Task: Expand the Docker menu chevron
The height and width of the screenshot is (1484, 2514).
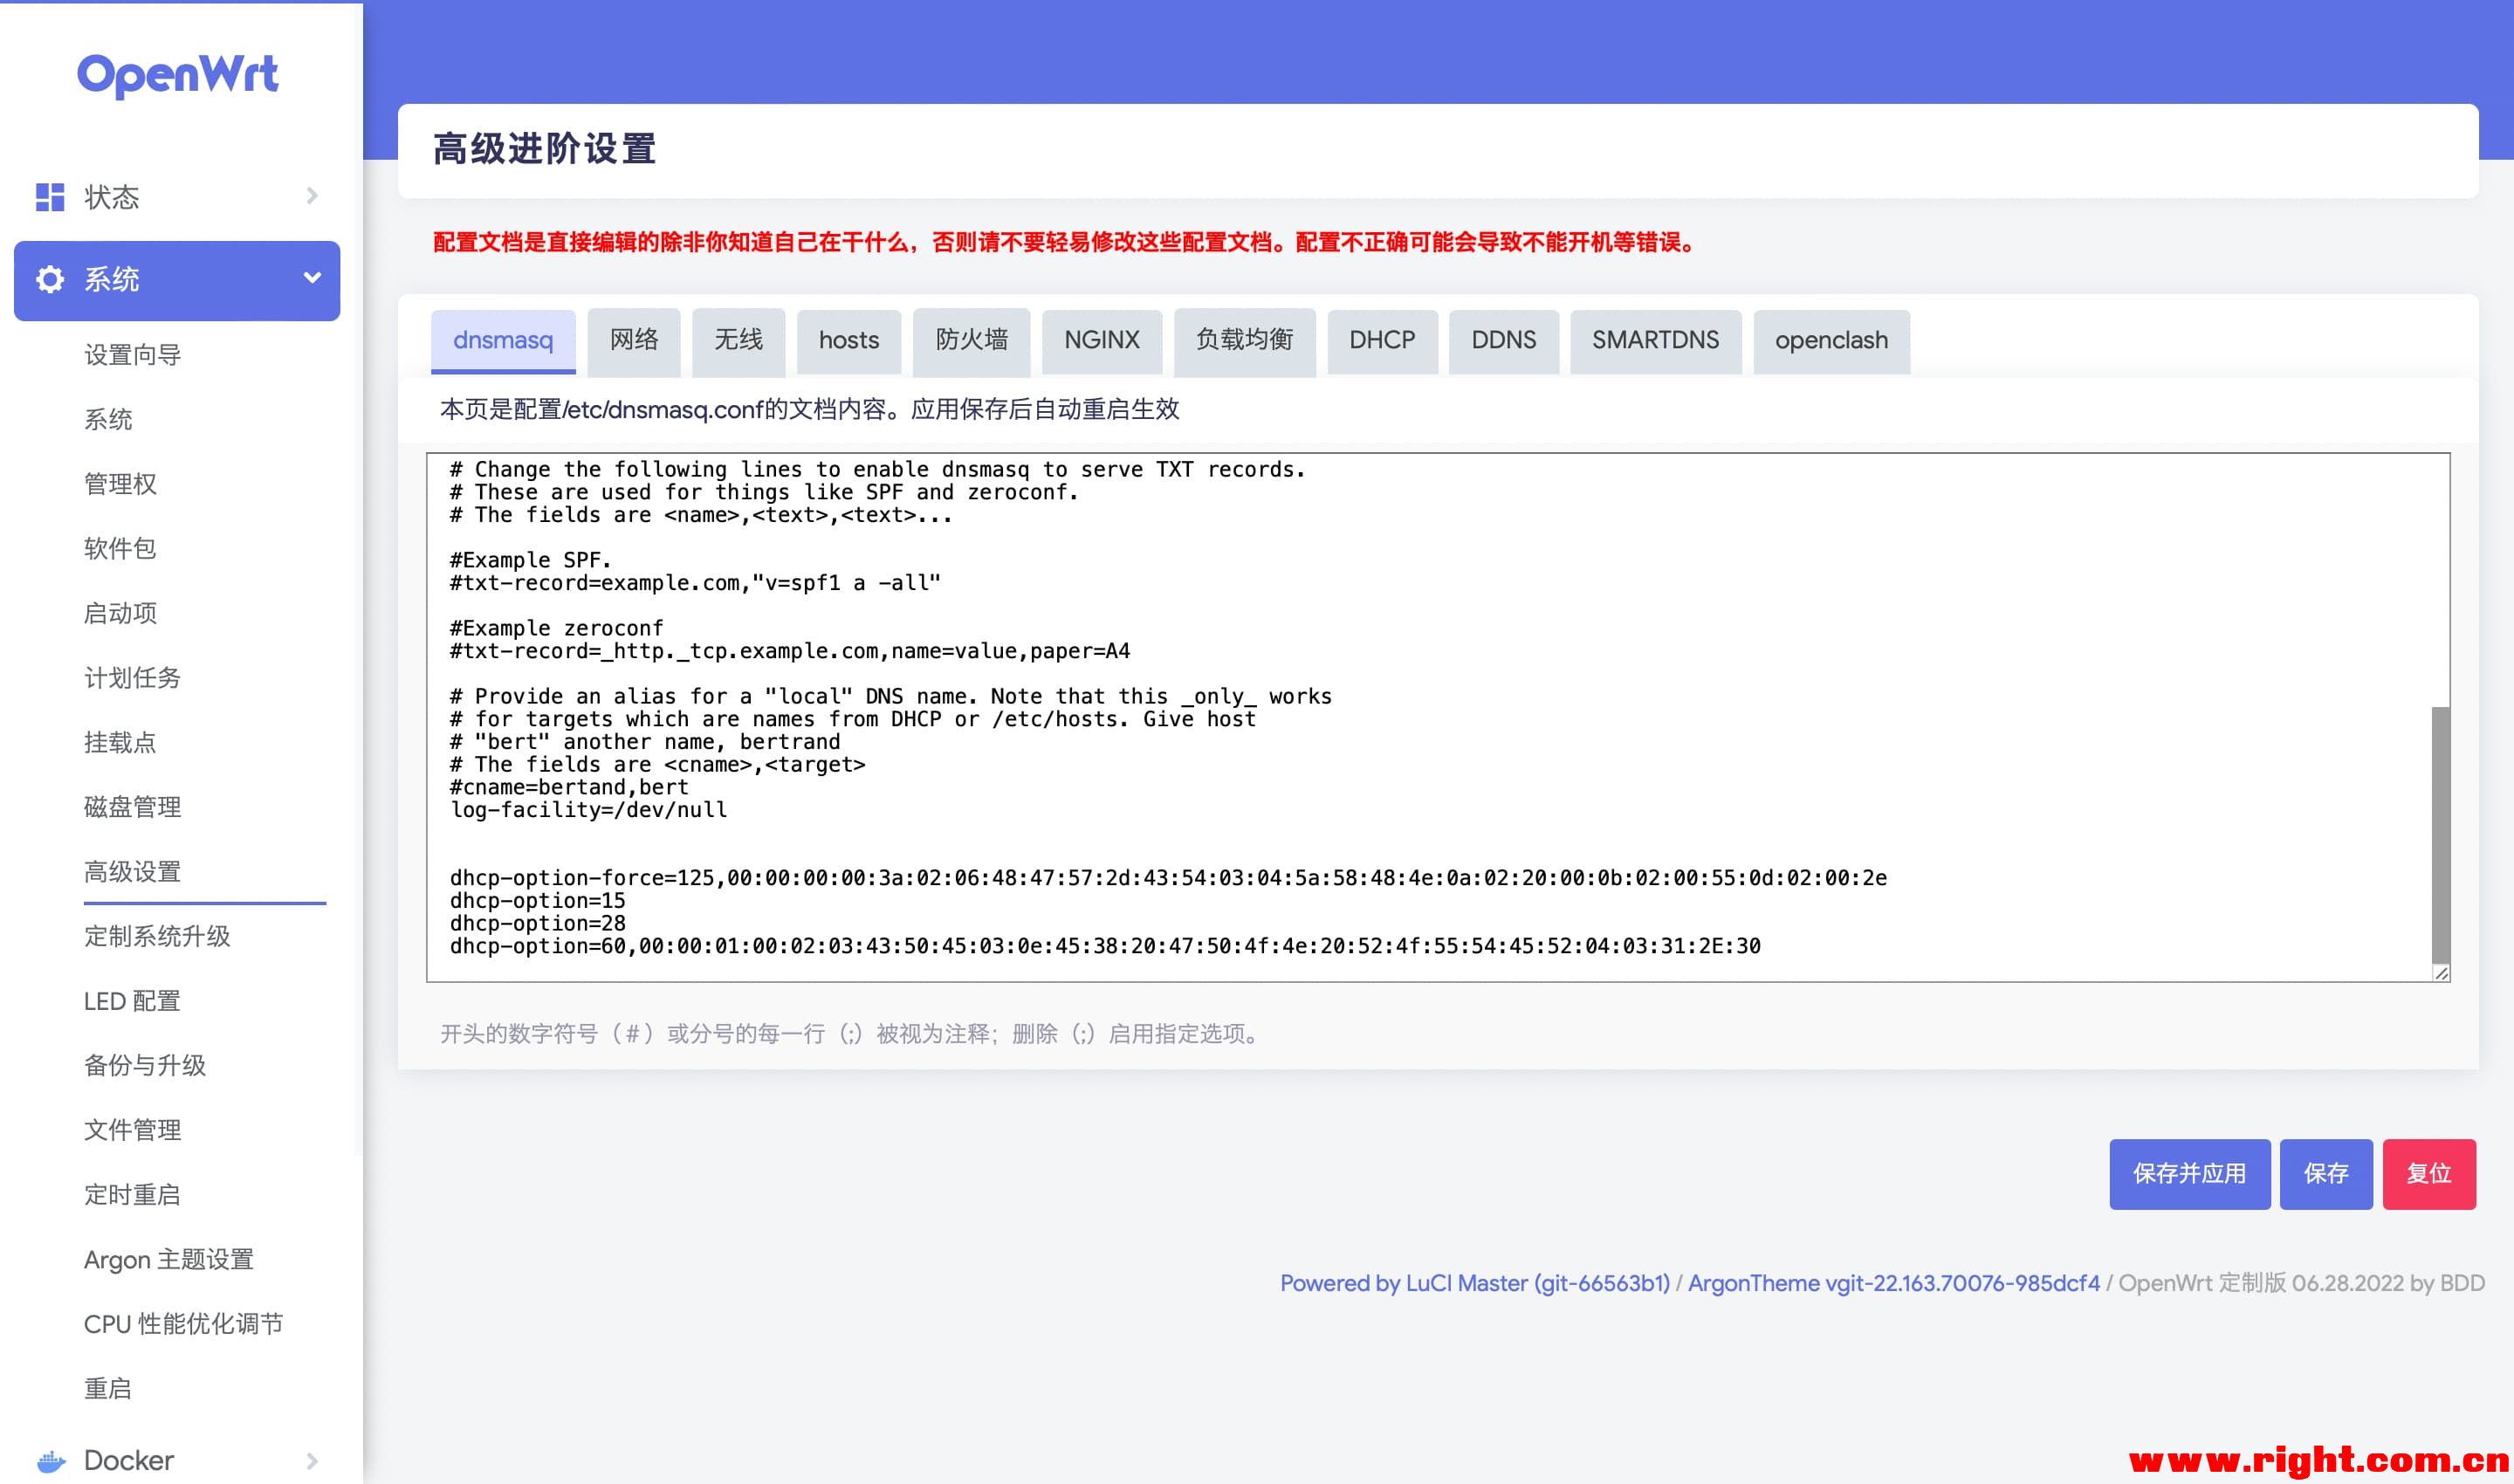Action: click(x=312, y=1461)
